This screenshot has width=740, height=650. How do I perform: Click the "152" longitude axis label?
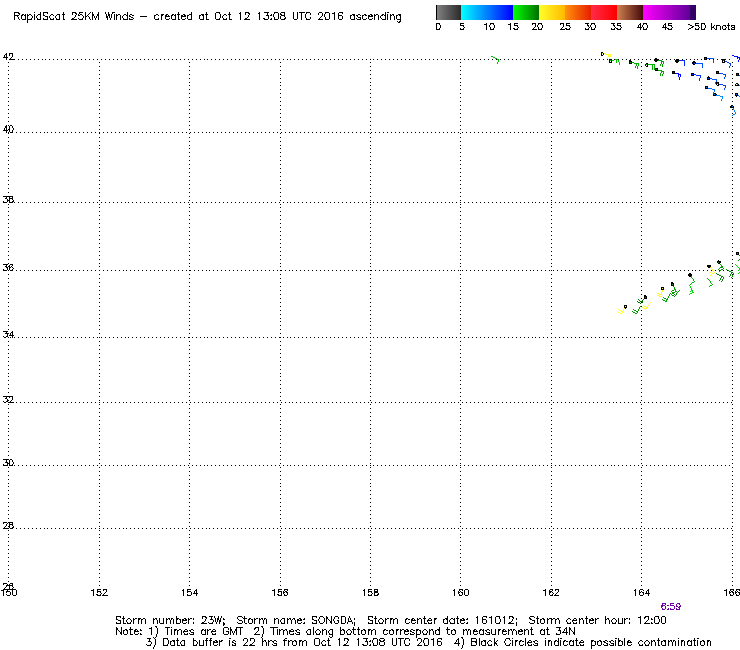99,592
